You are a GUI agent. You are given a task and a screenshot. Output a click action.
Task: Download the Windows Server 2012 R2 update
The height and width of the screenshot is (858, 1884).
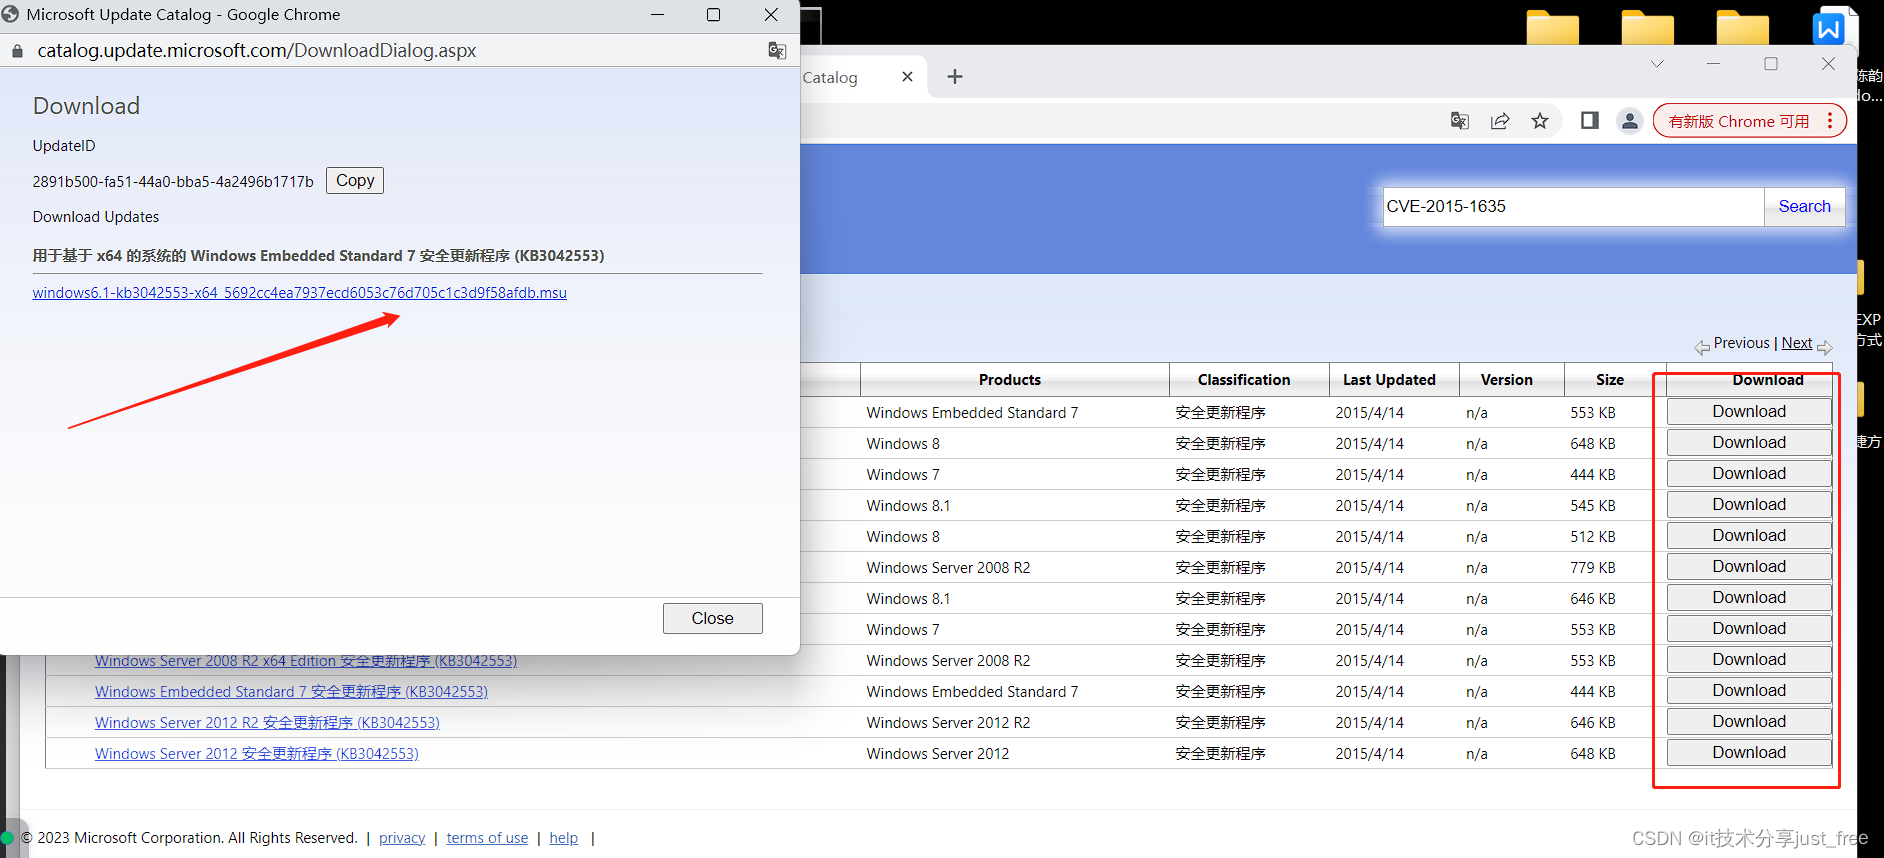[x=1749, y=722]
